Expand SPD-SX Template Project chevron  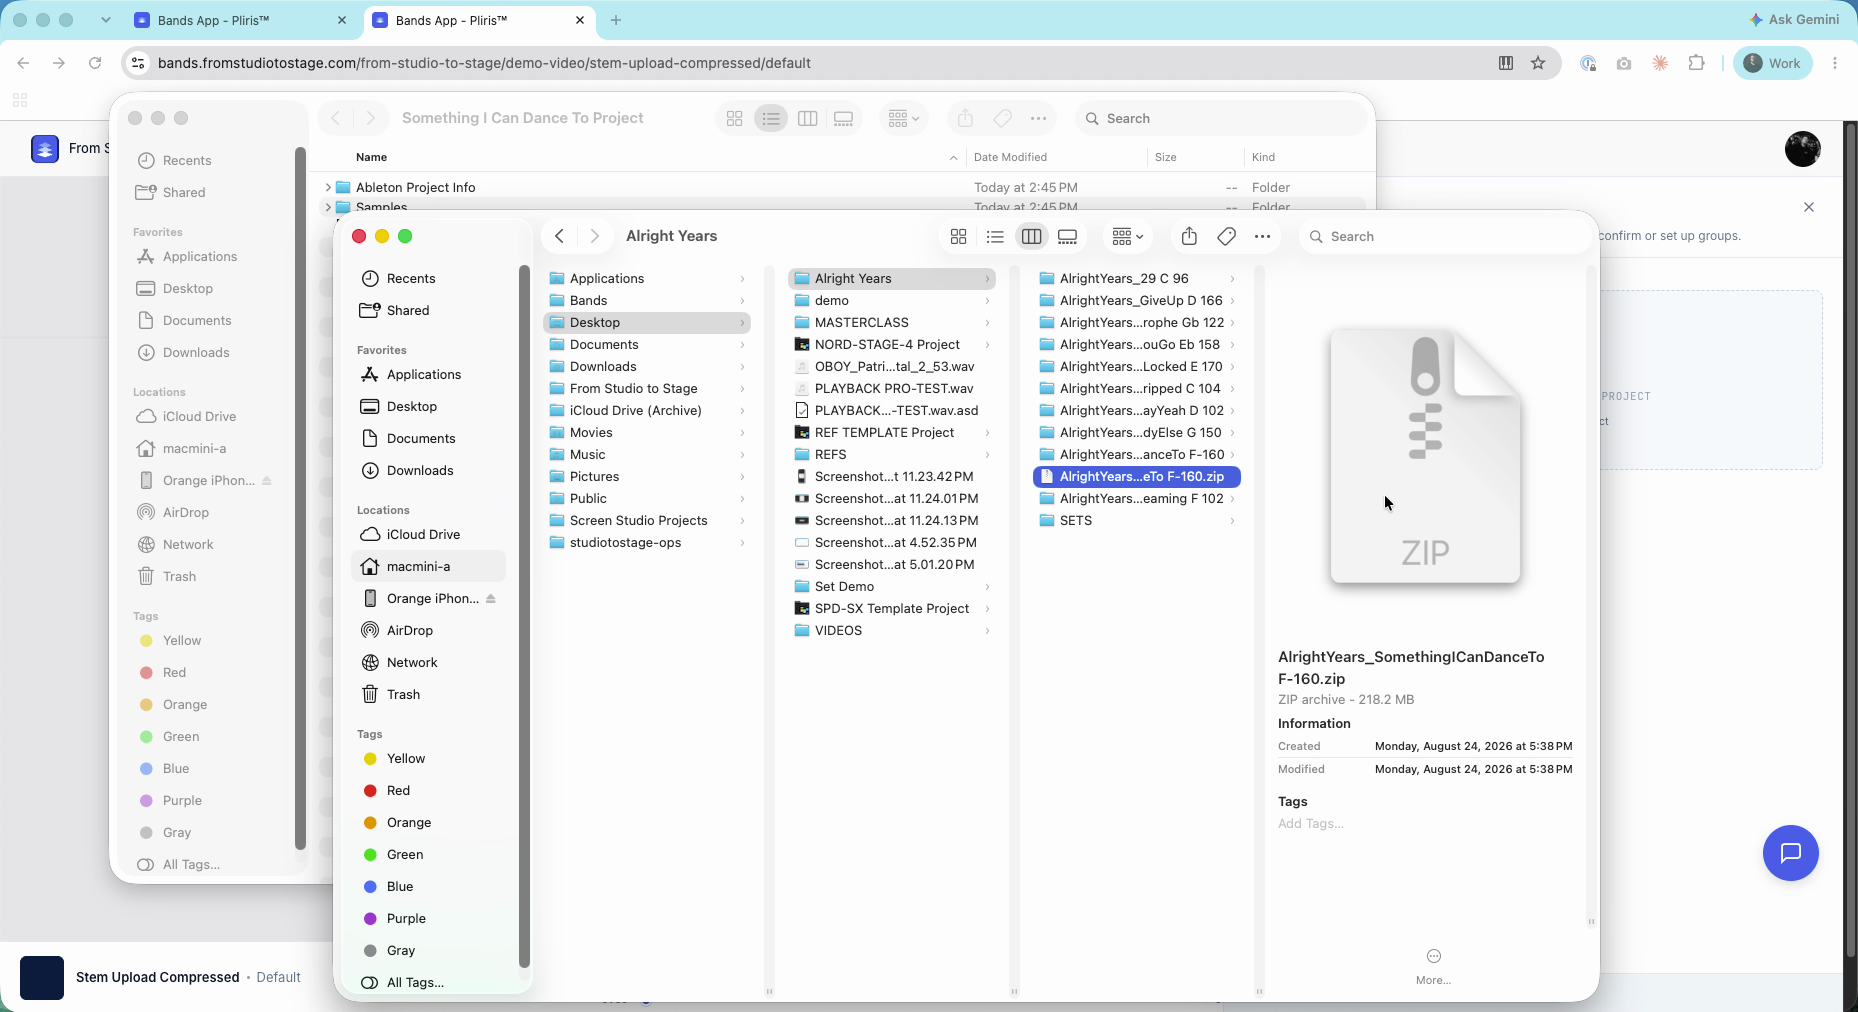(987, 608)
